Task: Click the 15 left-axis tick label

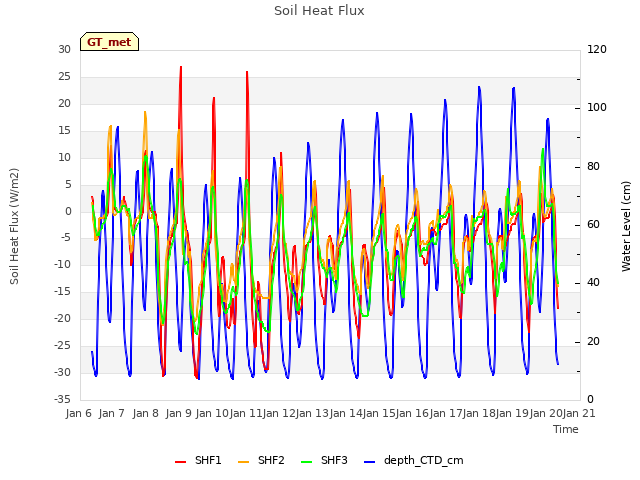Action: (64, 131)
